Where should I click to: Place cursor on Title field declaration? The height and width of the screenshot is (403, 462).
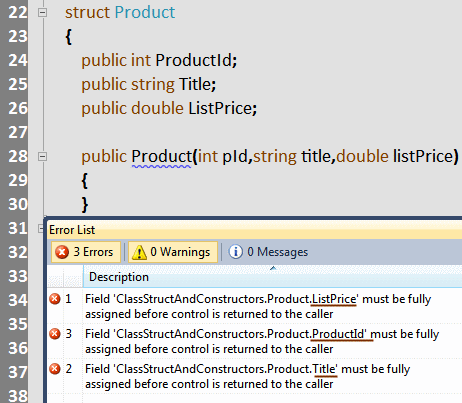pyautogui.click(x=195, y=84)
